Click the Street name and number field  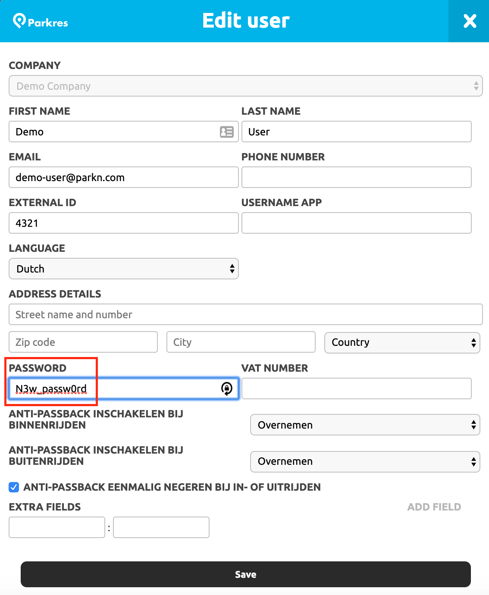pos(245,314)
